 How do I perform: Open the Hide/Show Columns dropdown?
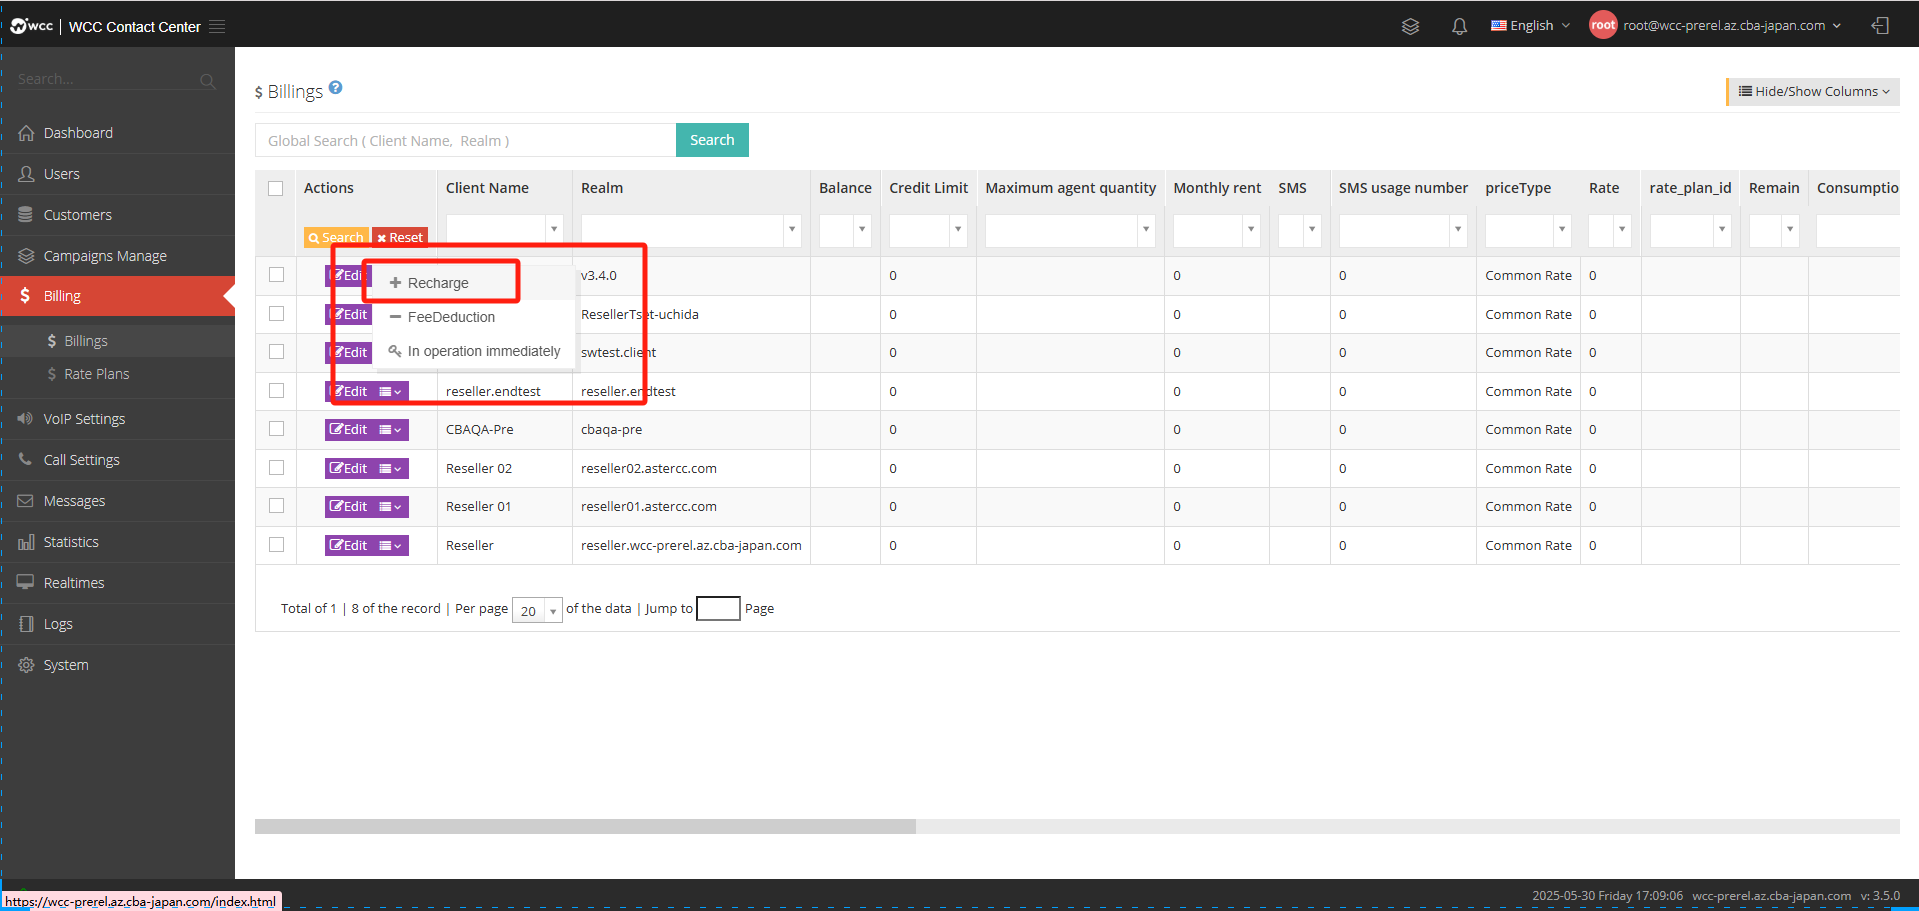pos(1814,91)
